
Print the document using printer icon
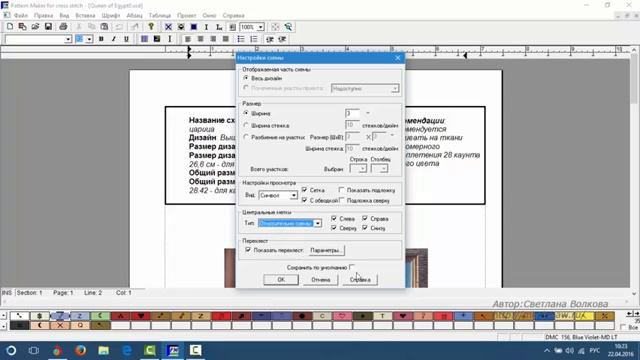pos(63,27)
